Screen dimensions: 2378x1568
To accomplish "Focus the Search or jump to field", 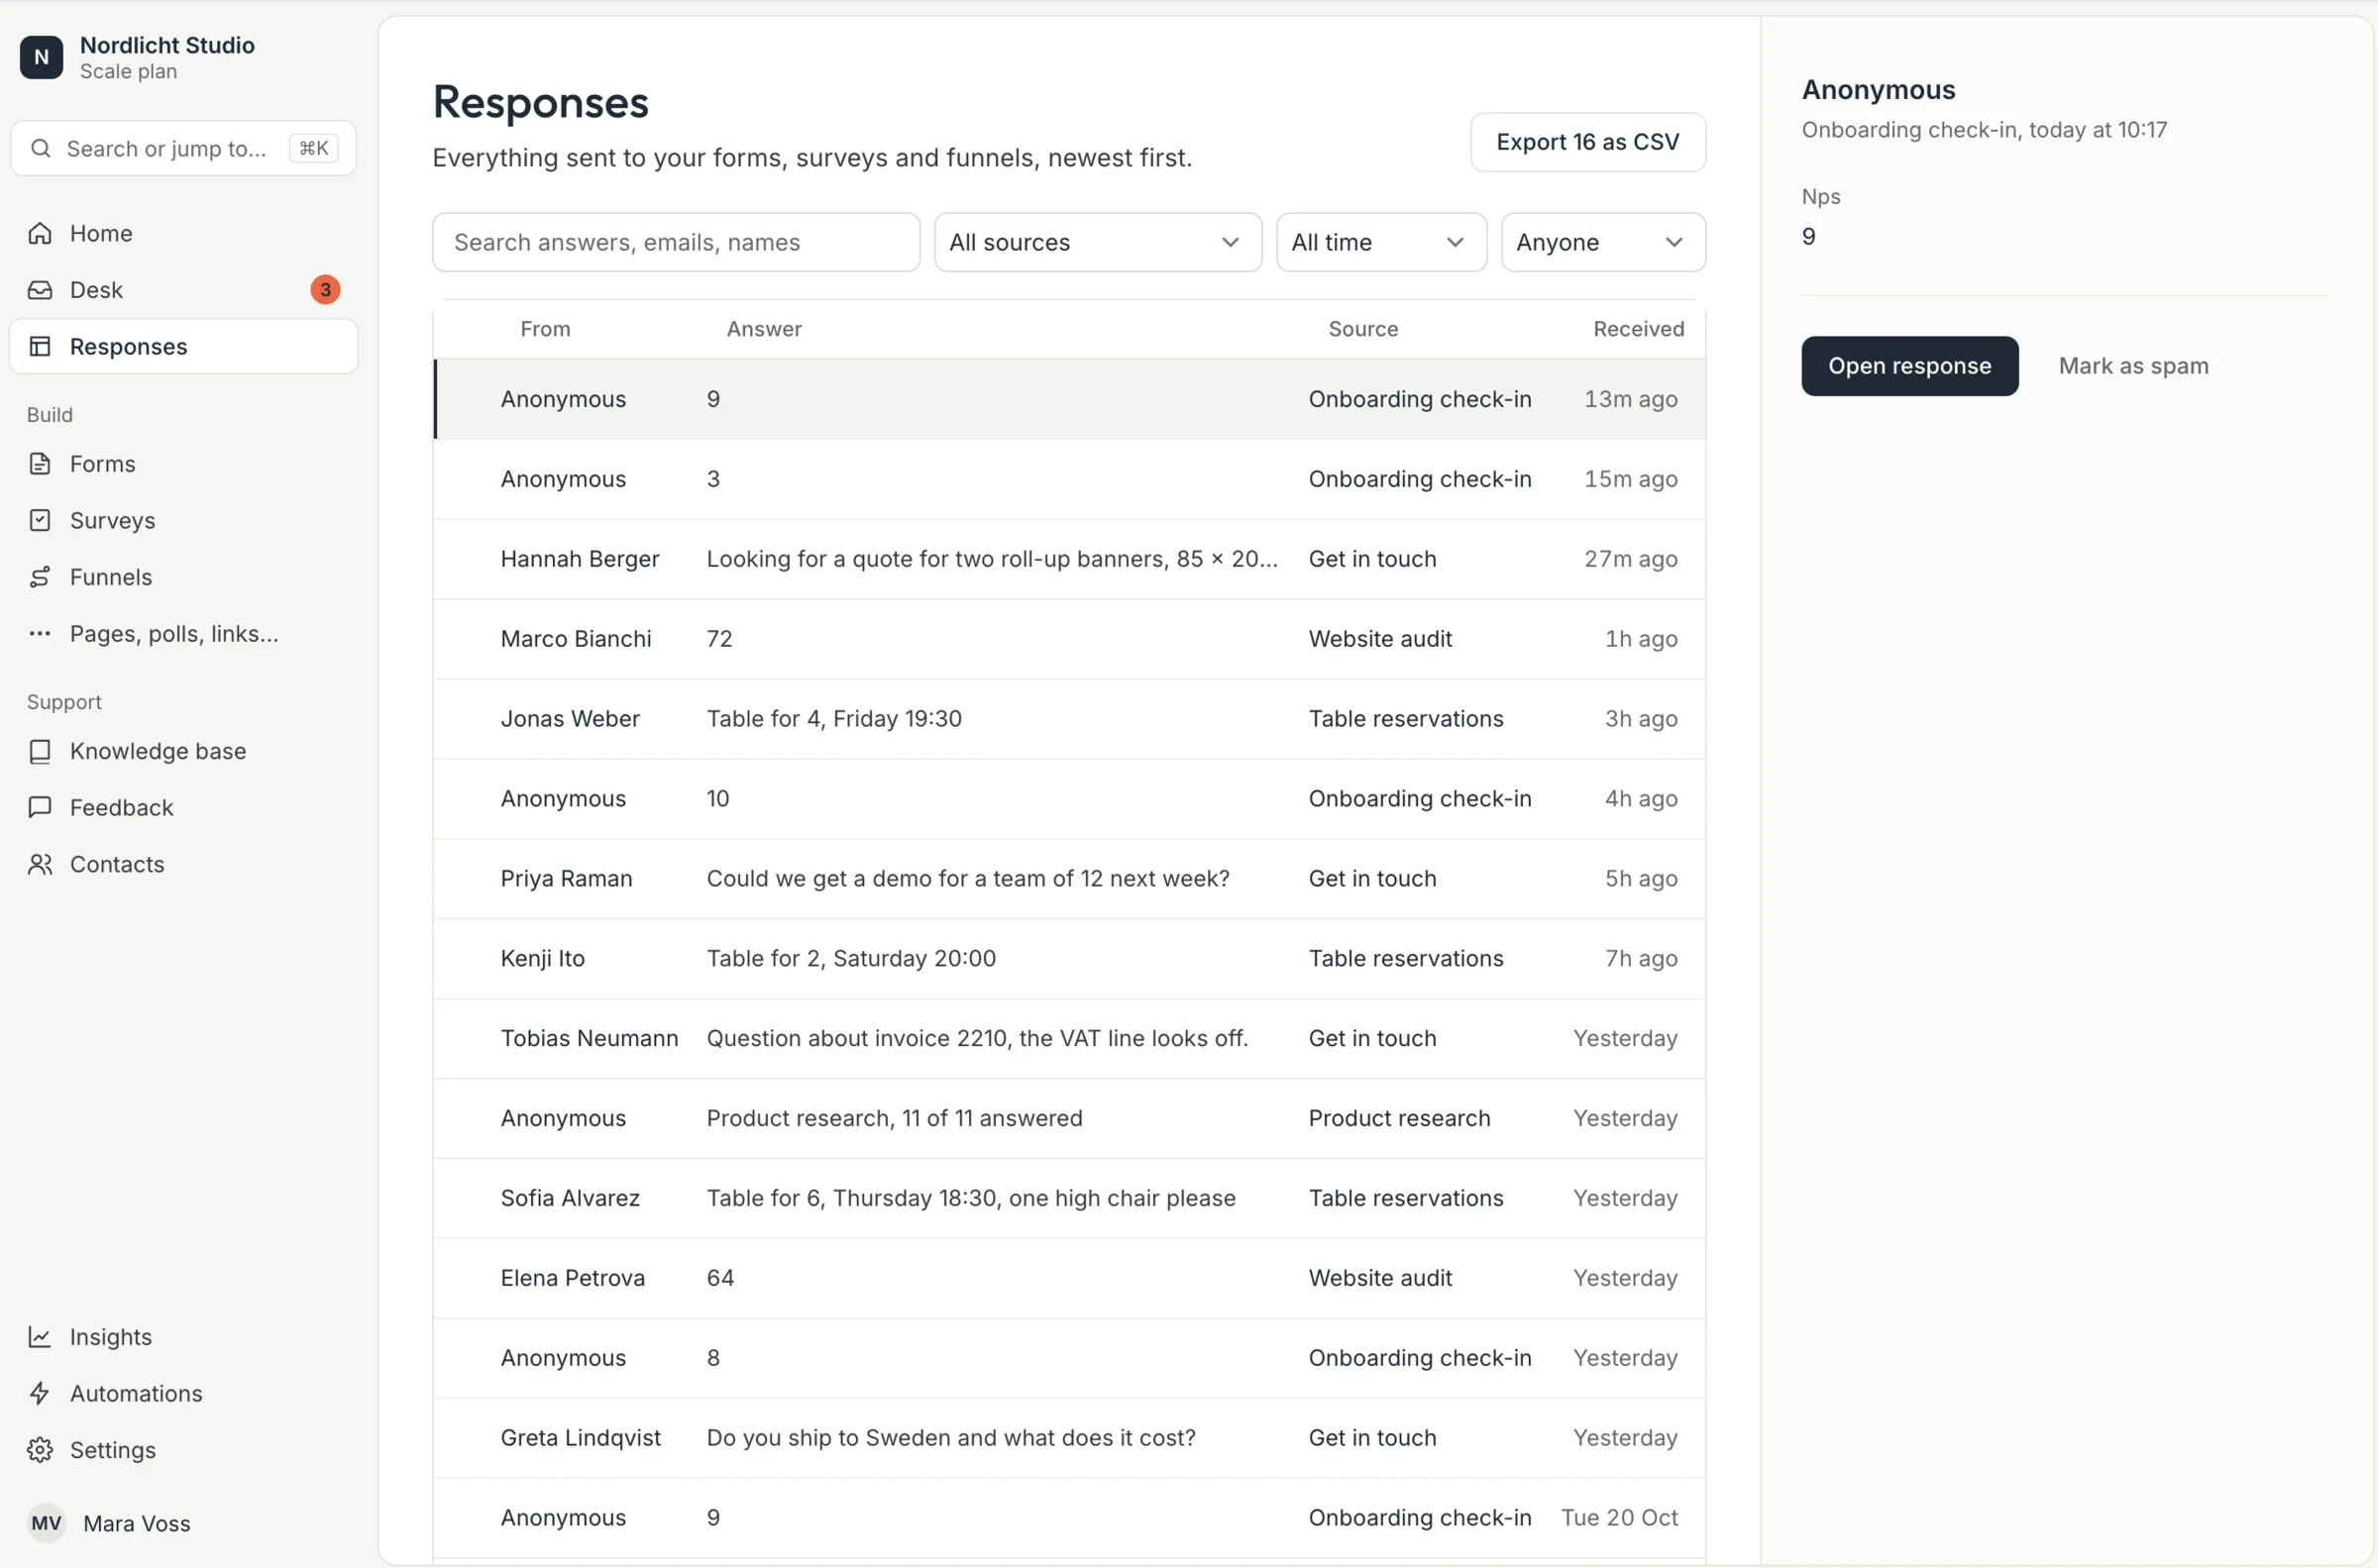I will coord(183,148).
